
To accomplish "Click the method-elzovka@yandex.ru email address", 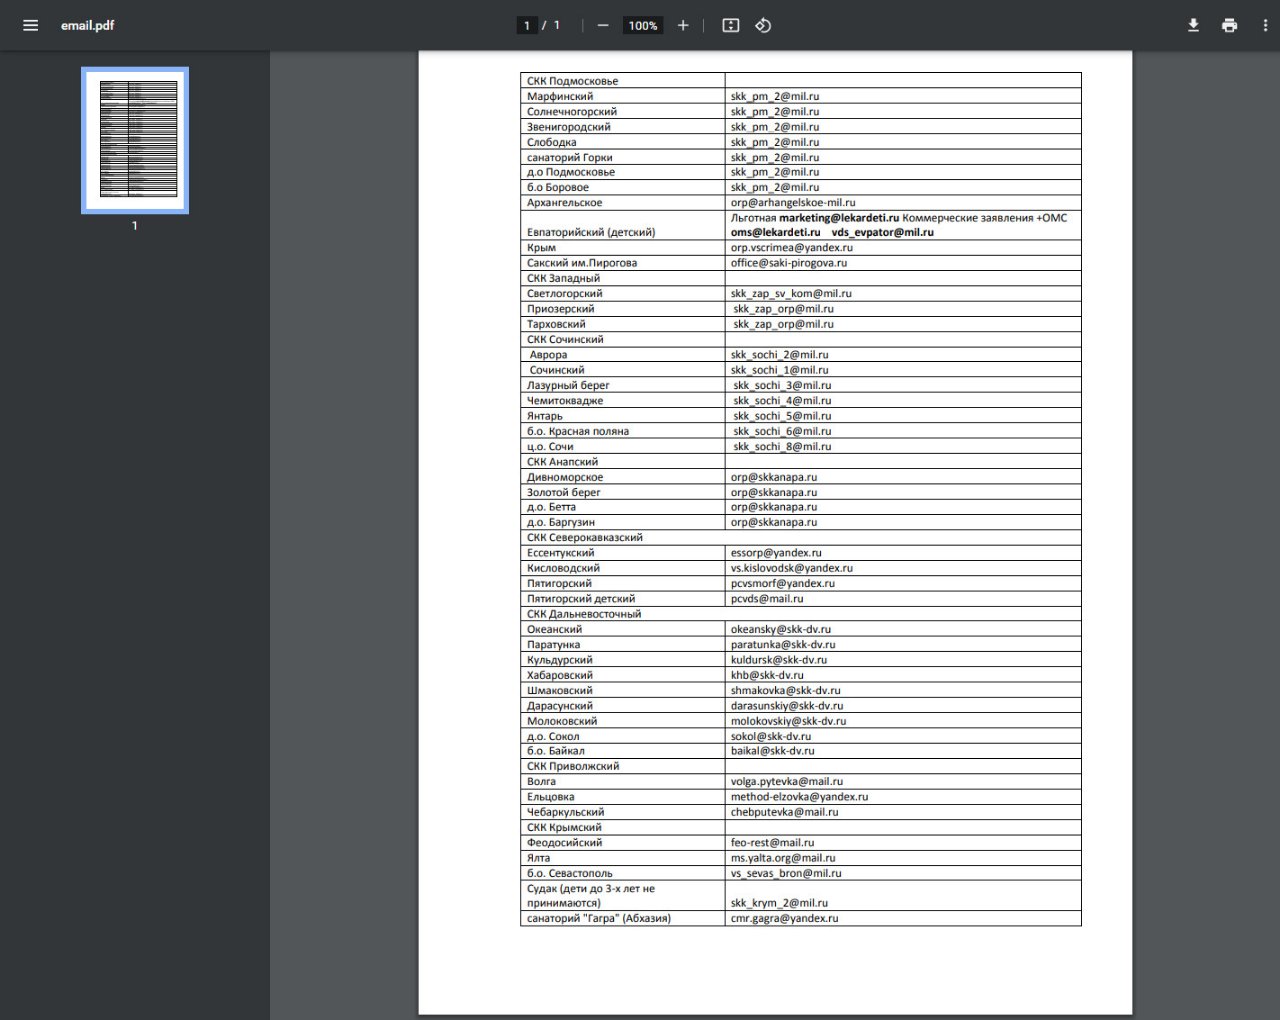I will tap(799, 797).
